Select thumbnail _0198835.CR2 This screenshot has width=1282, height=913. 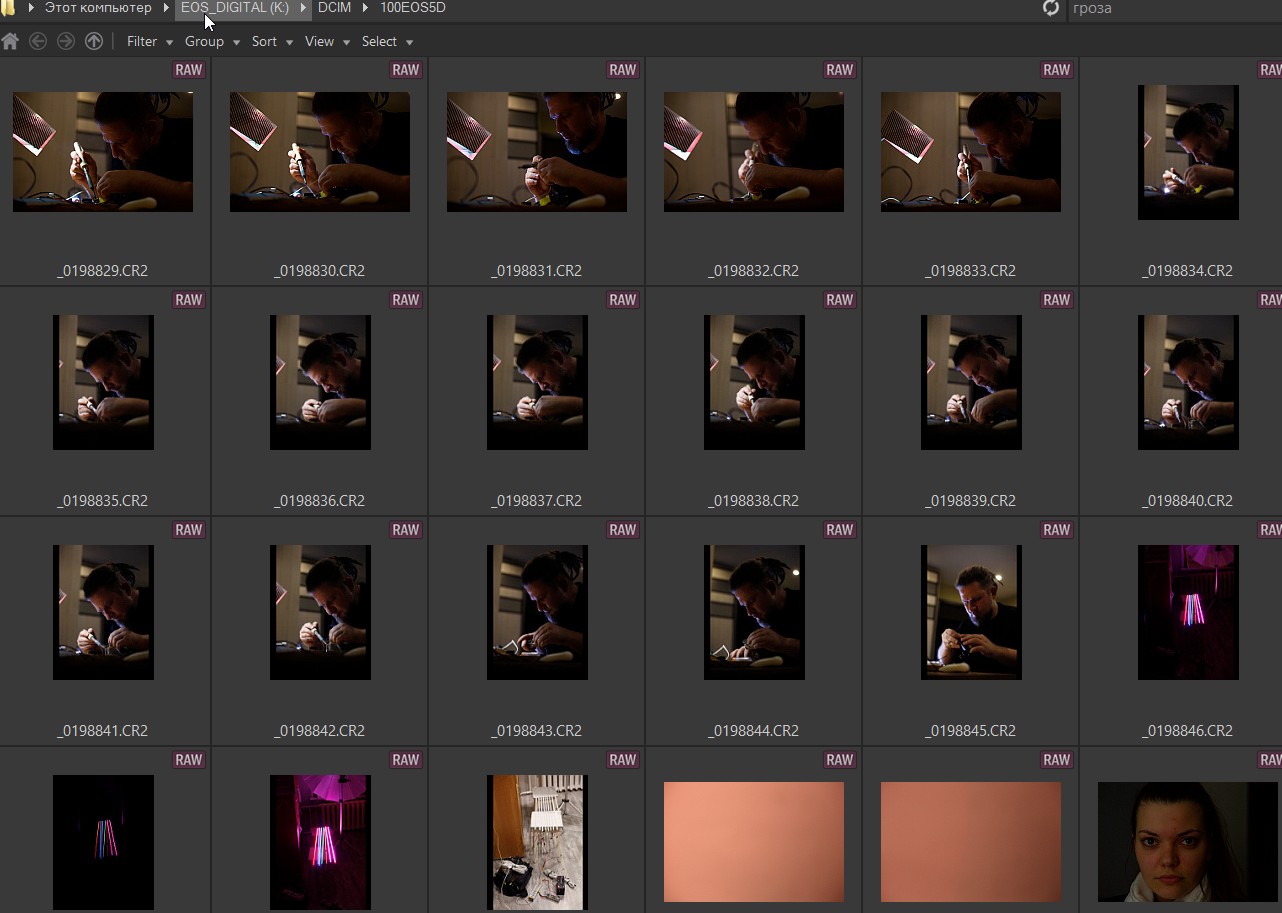[x=103, y=382]
